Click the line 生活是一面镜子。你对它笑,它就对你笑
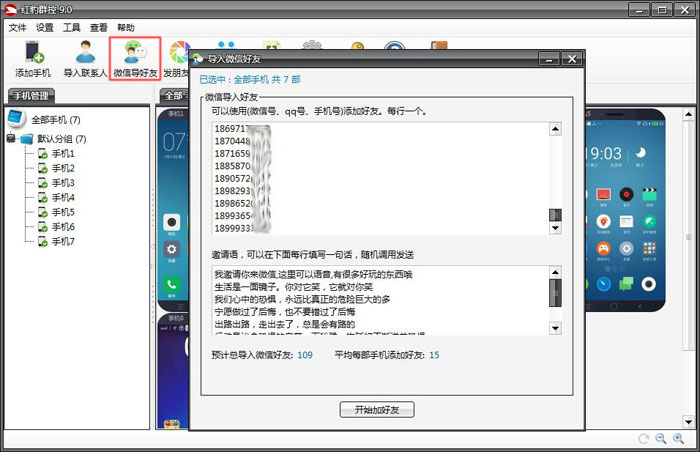Screen dimensions: 700x452 (x=293, y=287)
